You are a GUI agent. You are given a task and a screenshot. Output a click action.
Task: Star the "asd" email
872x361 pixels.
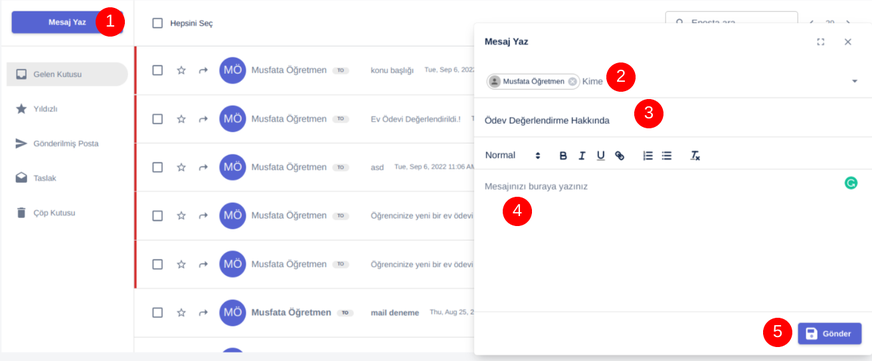tap(181, 167)
